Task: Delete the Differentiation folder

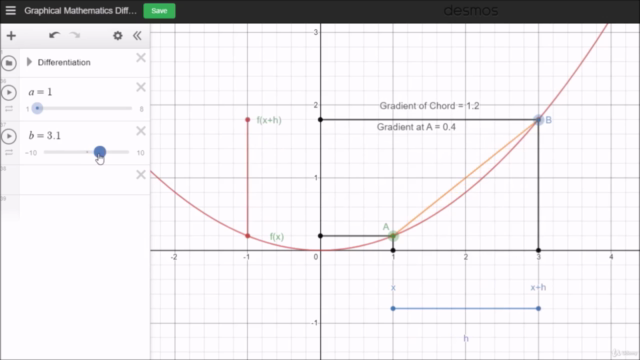Action: 141,58
